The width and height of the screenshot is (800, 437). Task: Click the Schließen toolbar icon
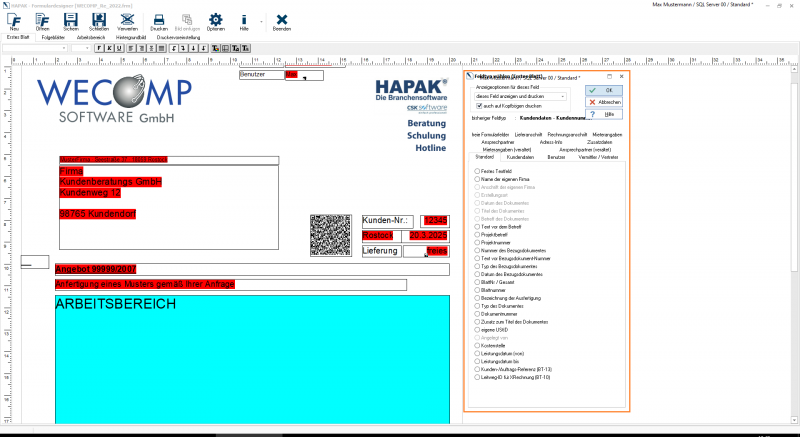pyautogui.click(x=99, y=21)
